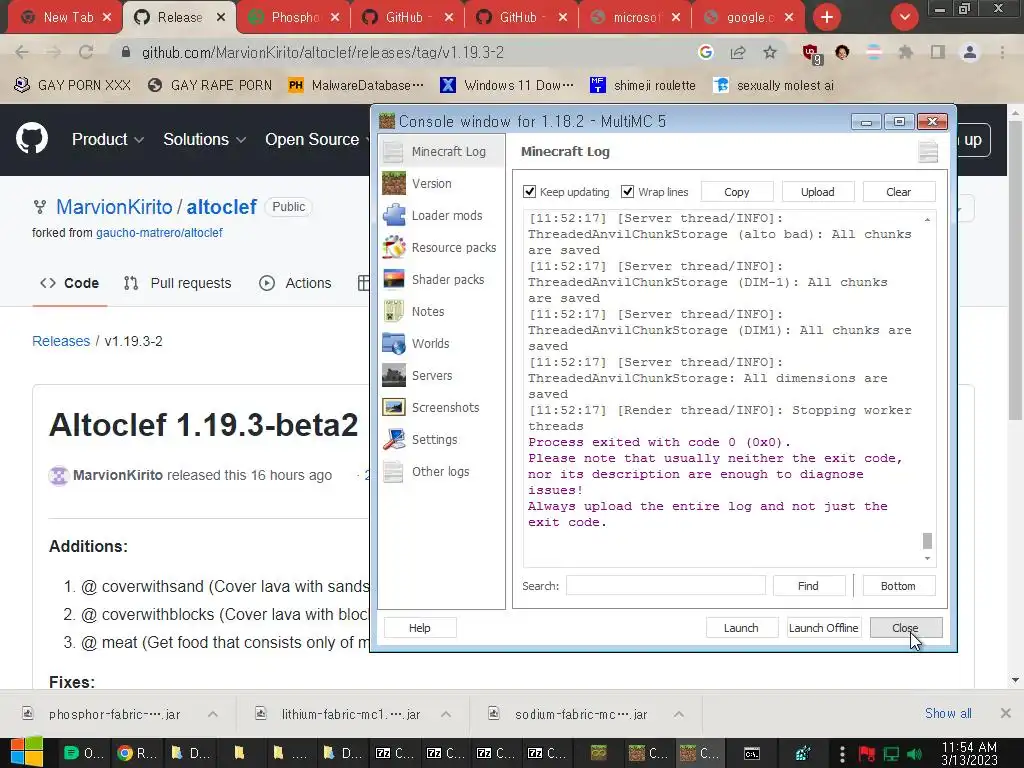
Task: Open Actions tab of the repository
Action: pos(295,283)
